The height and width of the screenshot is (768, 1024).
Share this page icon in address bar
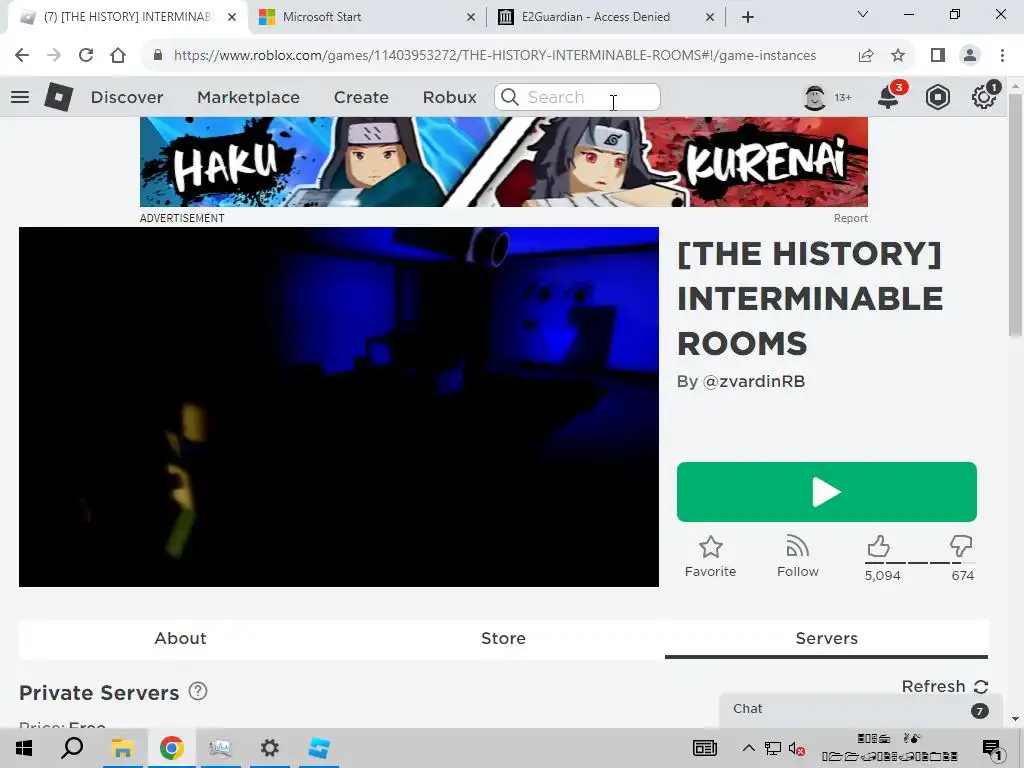(866, 56)
